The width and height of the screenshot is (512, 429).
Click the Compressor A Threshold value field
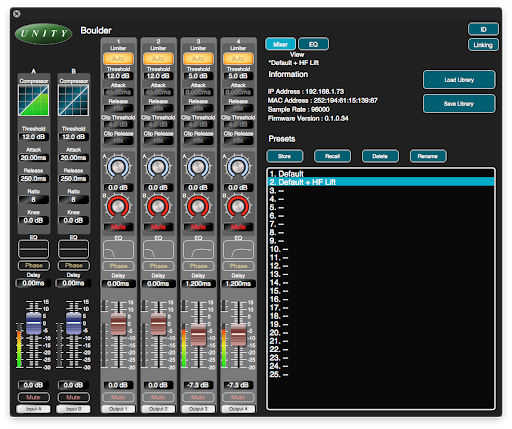pyautogui.click(x=33, y=137)
